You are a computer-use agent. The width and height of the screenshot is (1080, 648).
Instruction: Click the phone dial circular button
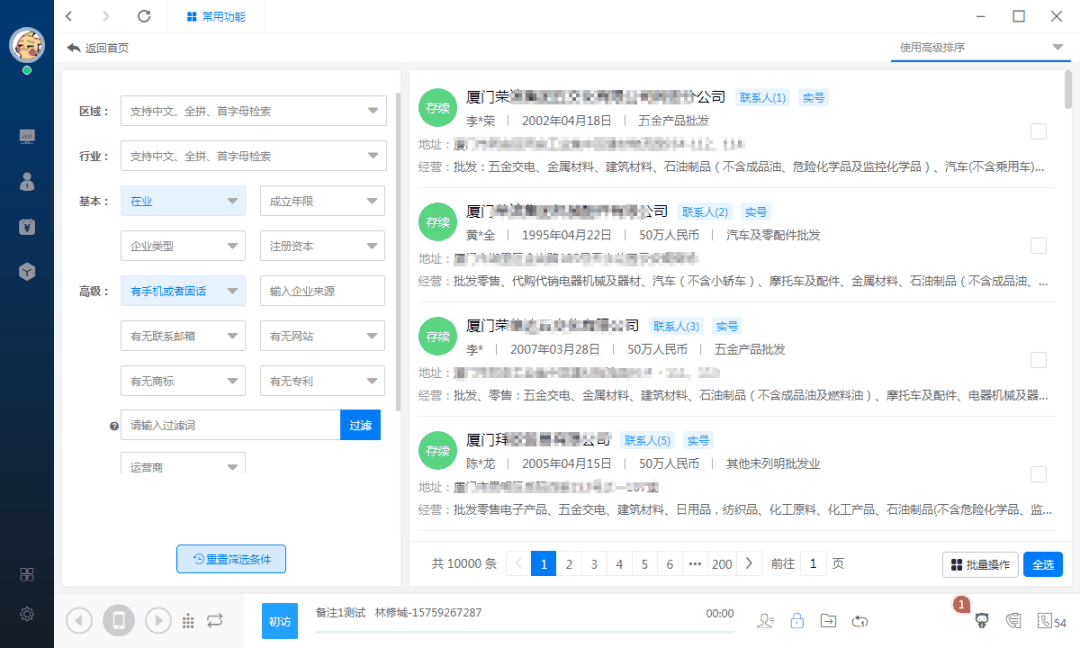(118, 620)
